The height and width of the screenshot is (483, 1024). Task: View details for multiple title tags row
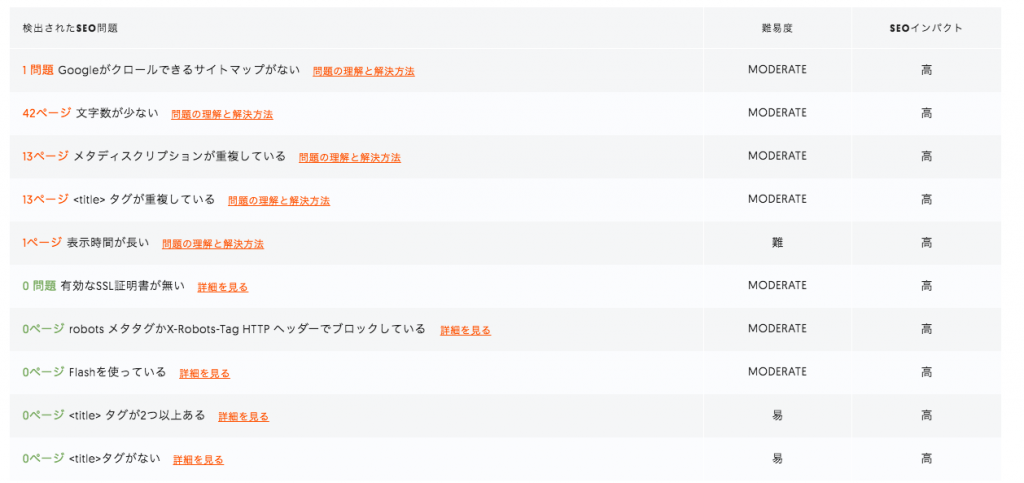click(x=244, y=416)
